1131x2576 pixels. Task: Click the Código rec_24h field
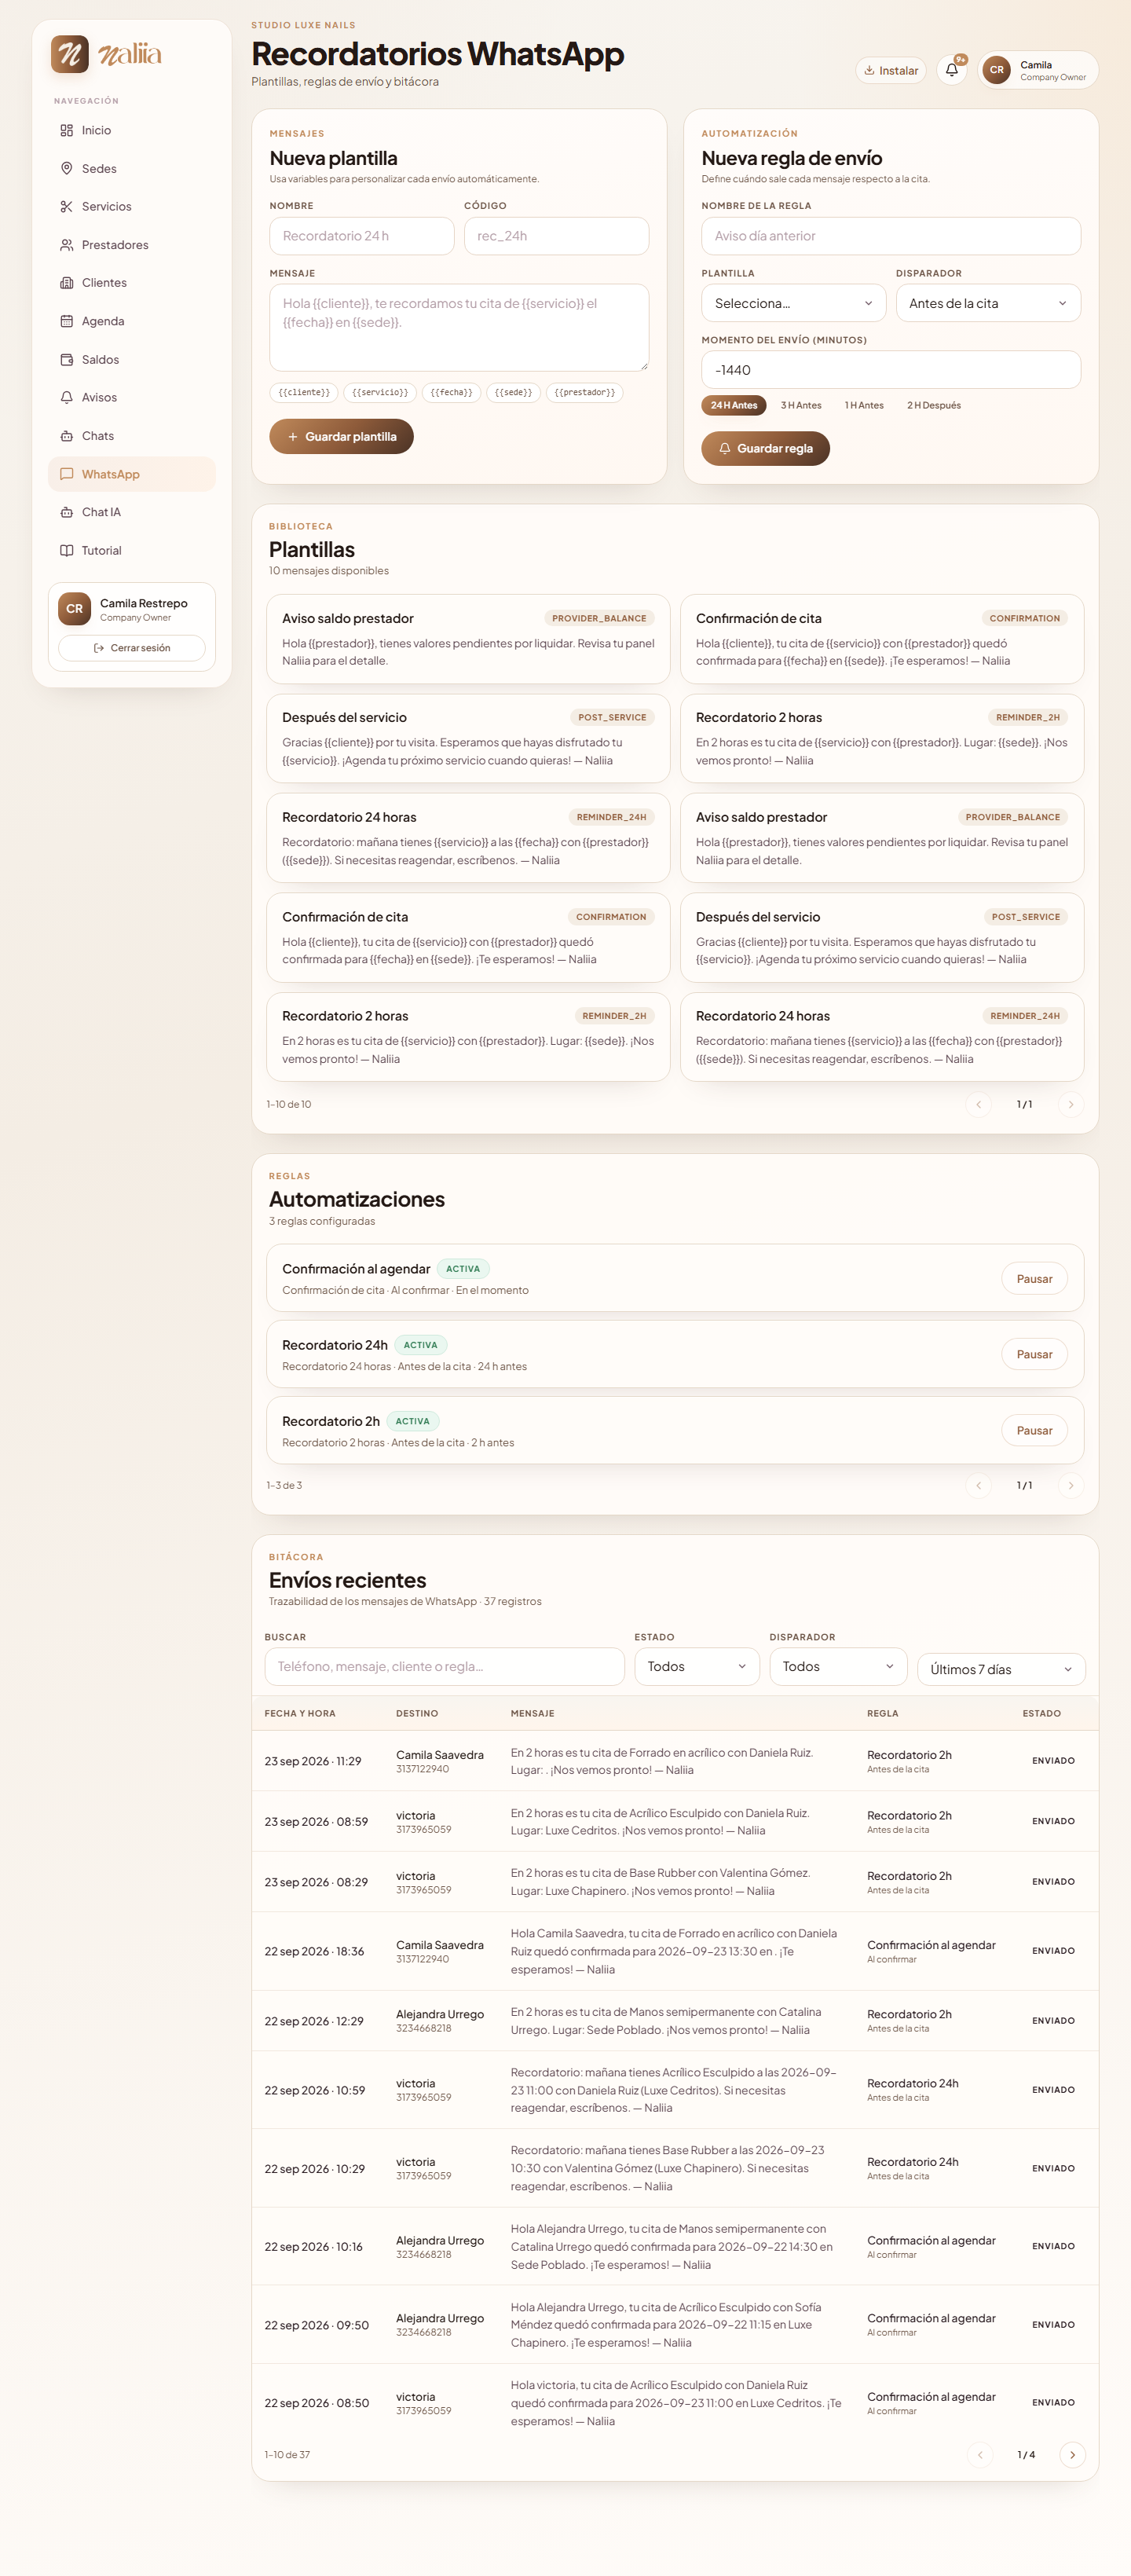click(x=556, y=236)
